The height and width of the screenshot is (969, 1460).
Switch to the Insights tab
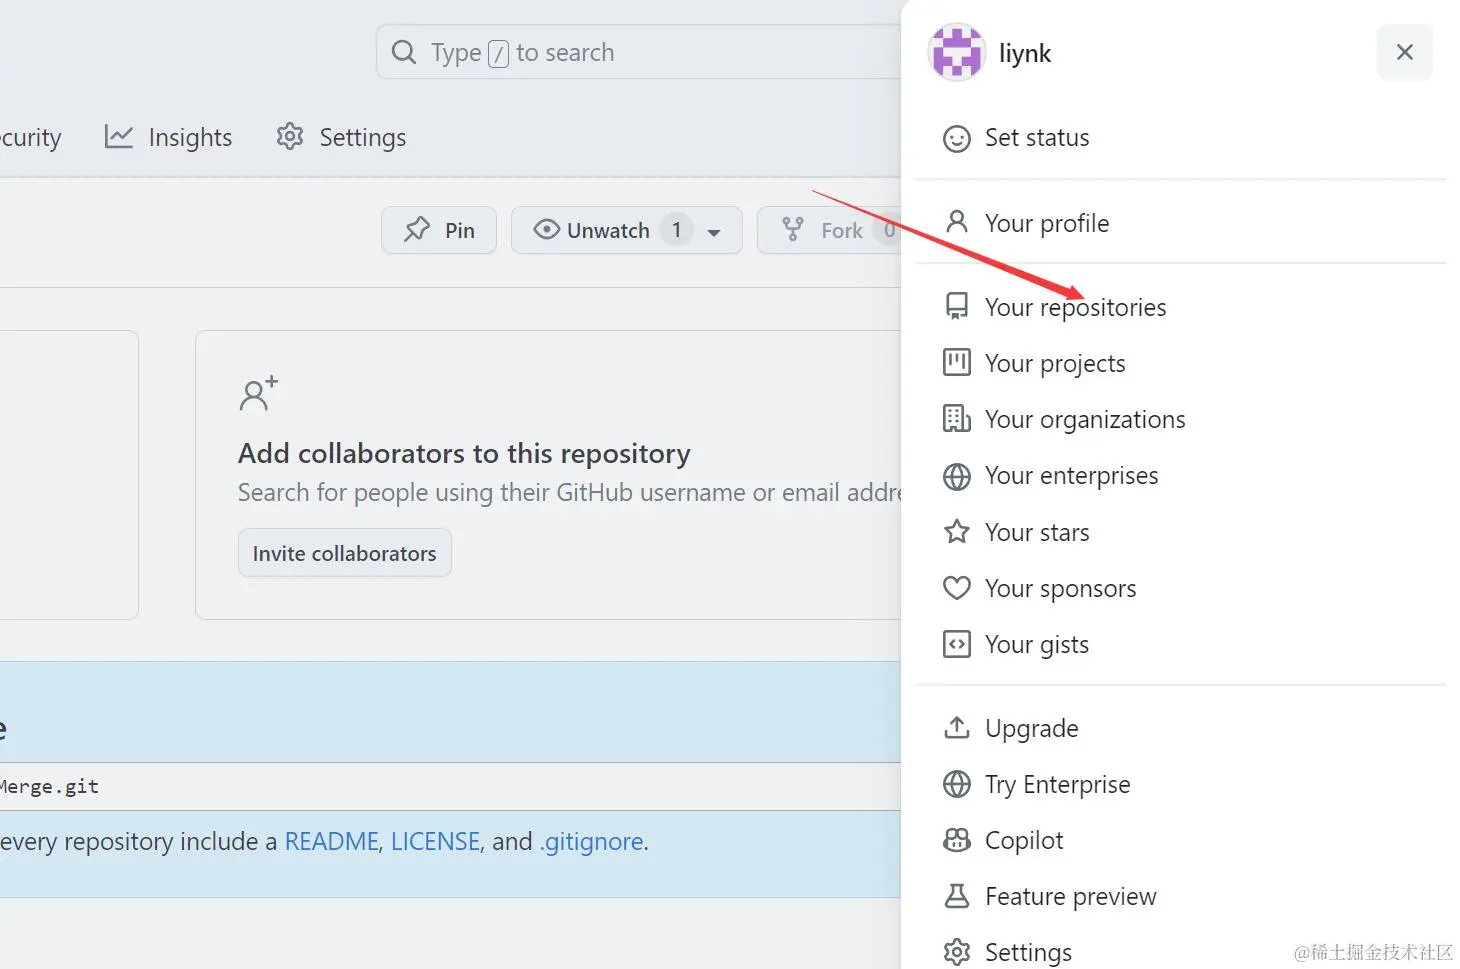point(168,137)
